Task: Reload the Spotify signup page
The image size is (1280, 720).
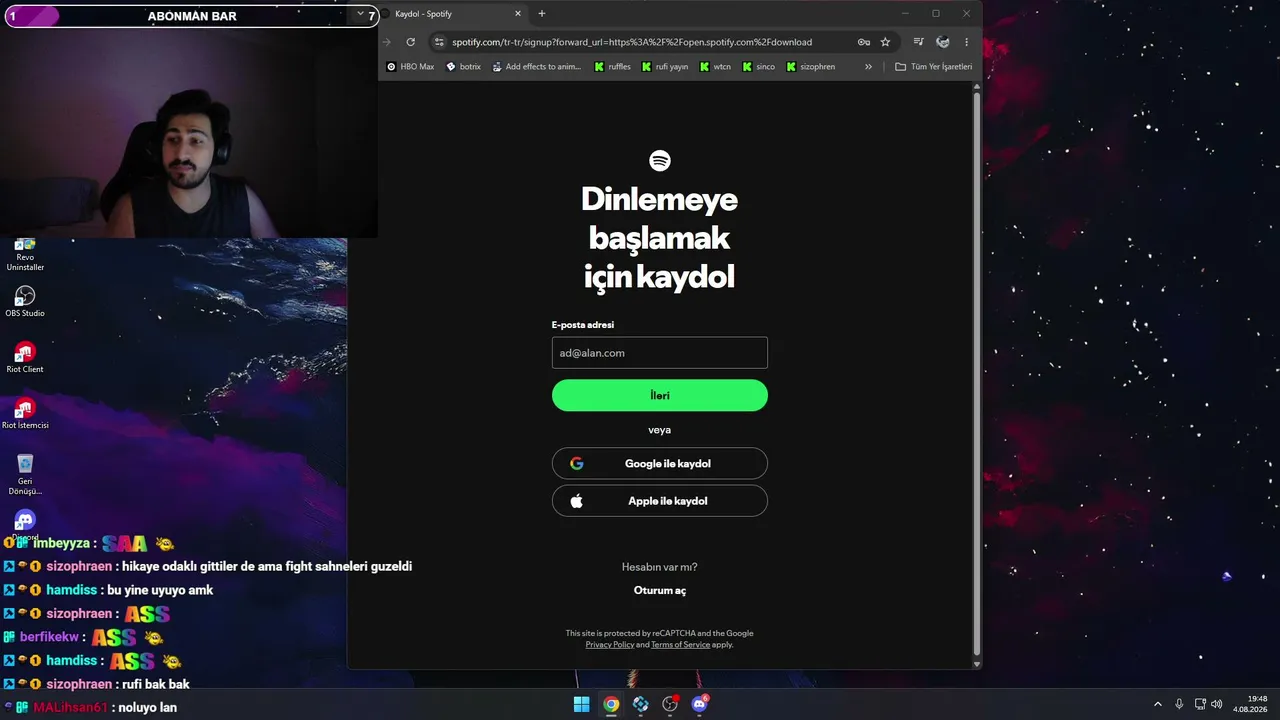Action: (410, 42)
